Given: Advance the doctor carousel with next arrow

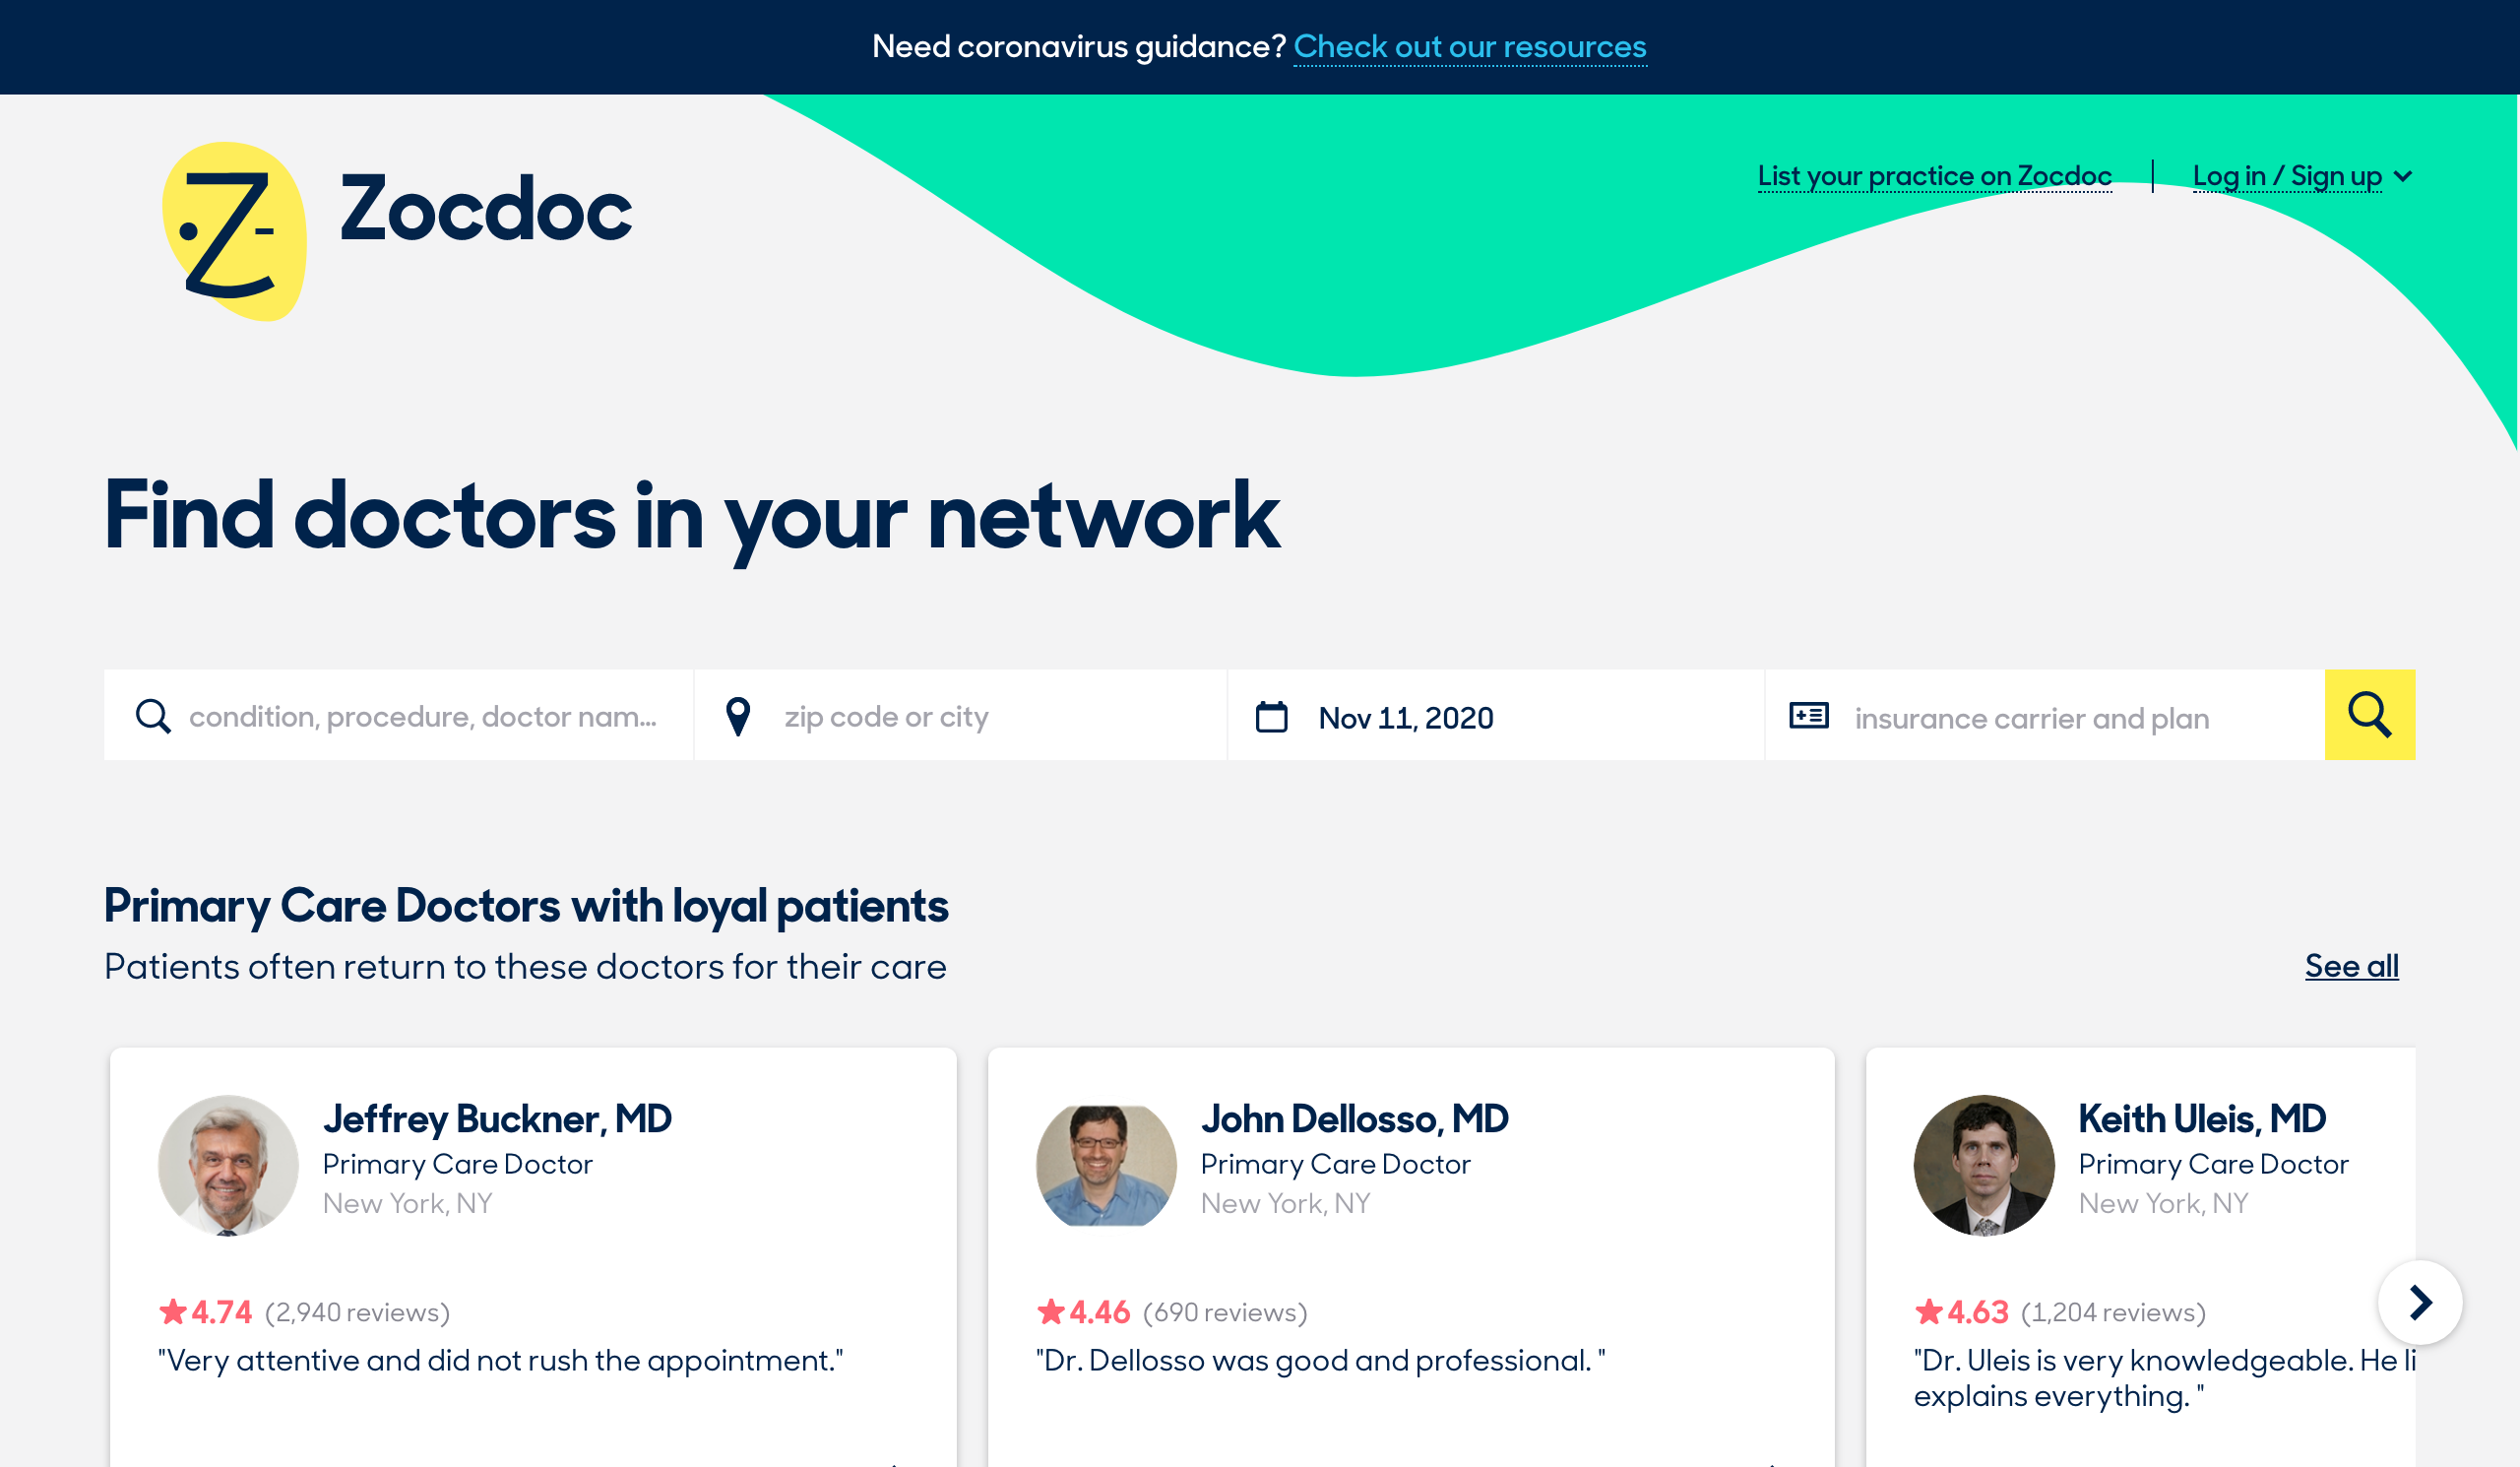Looking at the screenshot, I should (x=2420, y=1302).
